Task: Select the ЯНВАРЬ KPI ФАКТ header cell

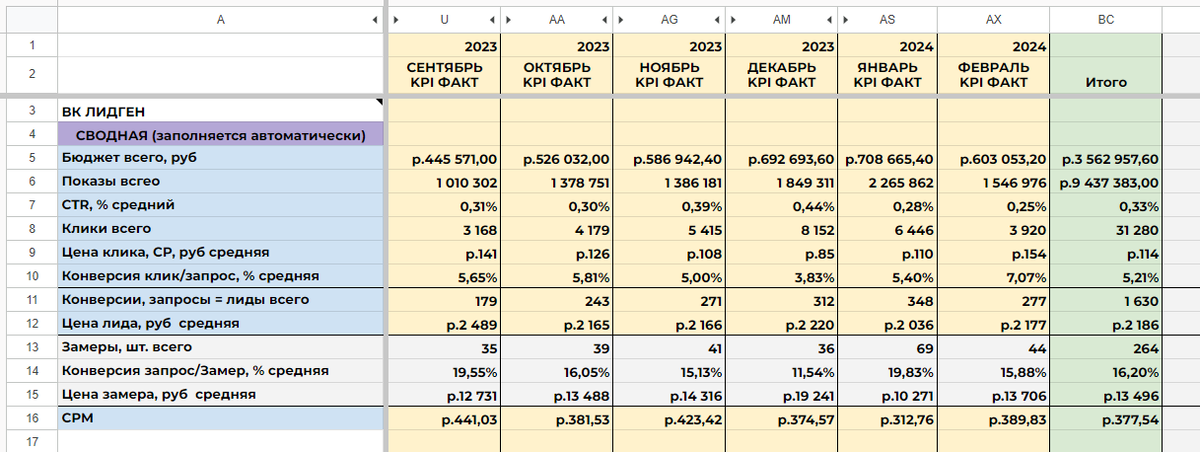Action: click(889, 75)
